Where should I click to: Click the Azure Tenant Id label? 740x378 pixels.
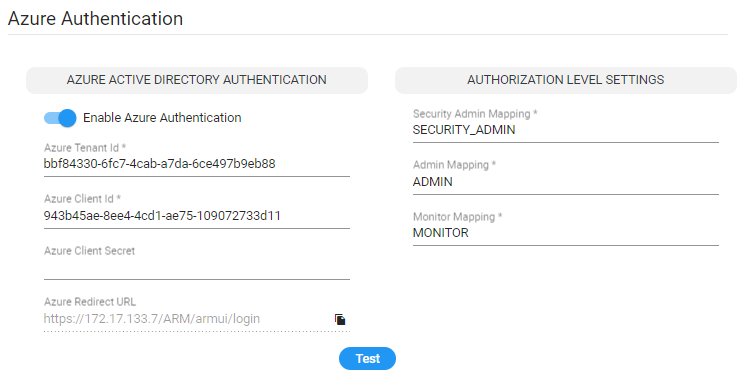pos(85,148)
